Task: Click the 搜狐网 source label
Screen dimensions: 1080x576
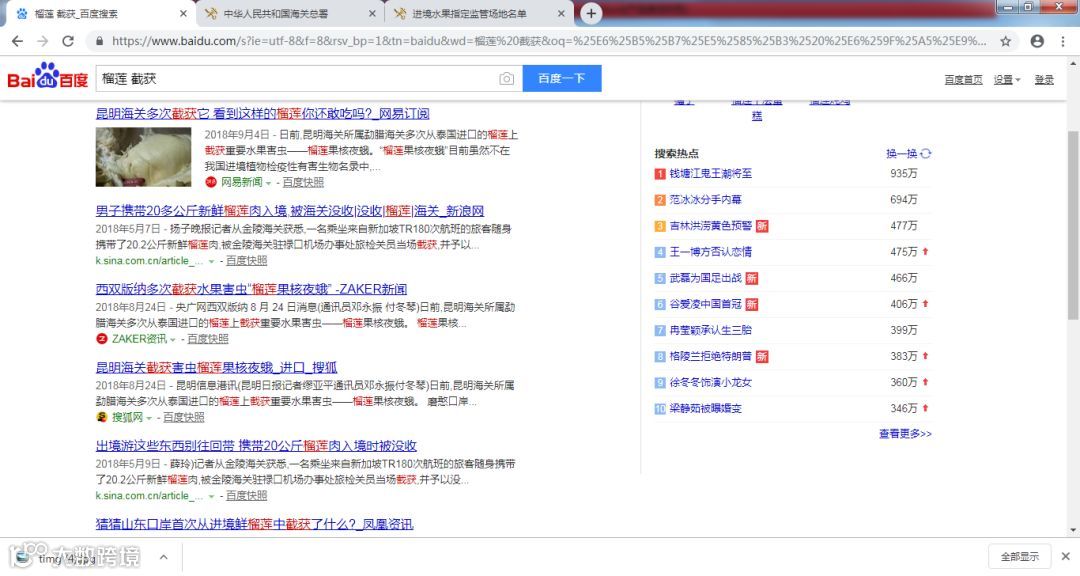Action: [x=127, y=418]
